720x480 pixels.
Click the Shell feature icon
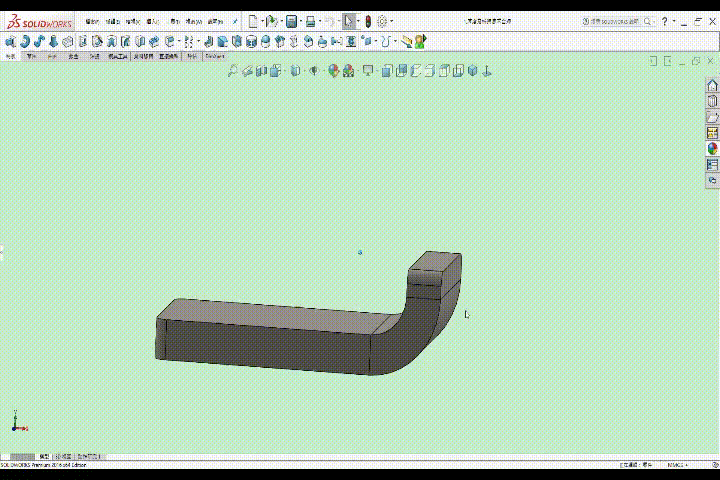pyautogui.click(x=236, y=42)
